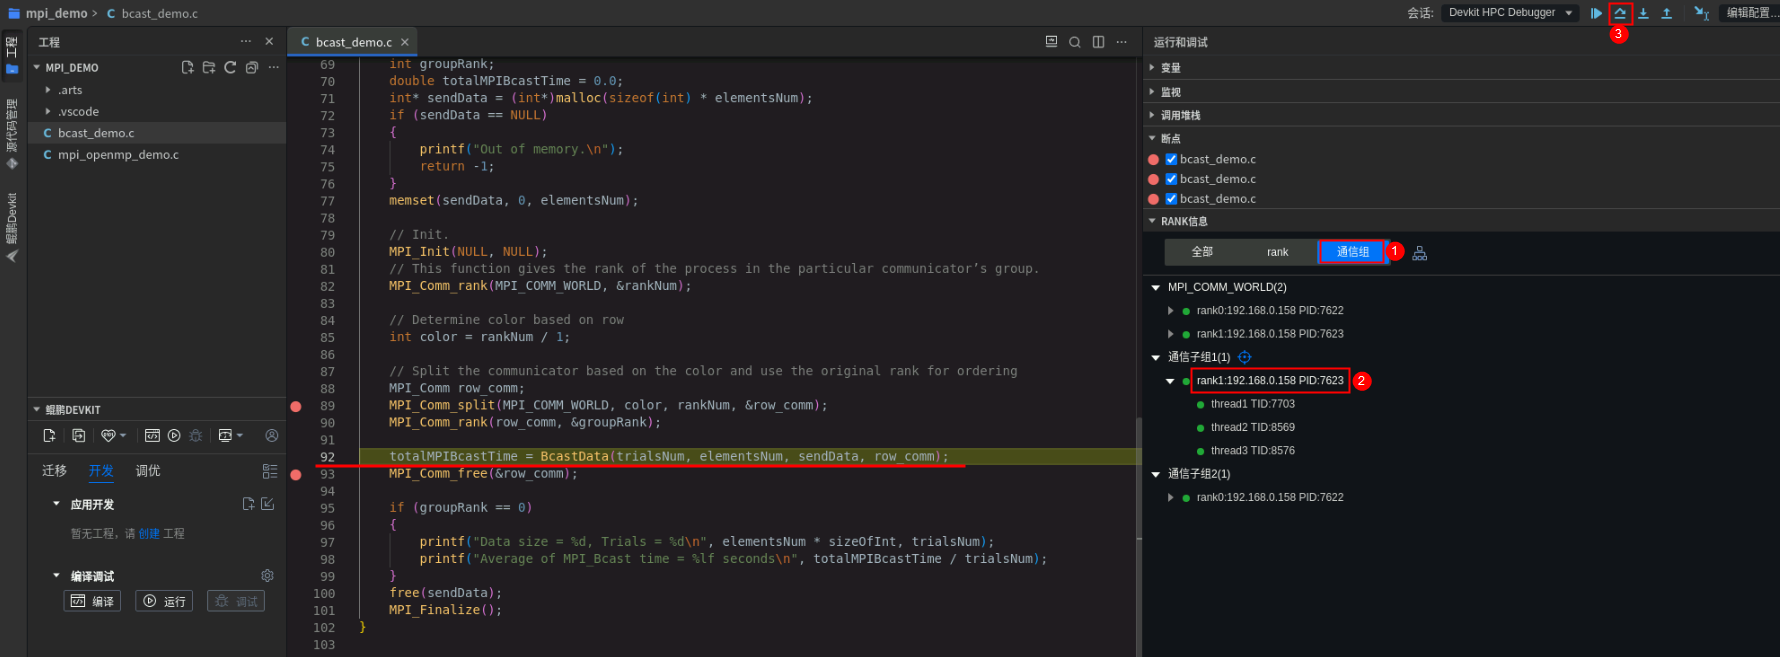Click the topology icon beside 通信组
This screenshot has height=657, width=1780.
[x=1420, y=253]
